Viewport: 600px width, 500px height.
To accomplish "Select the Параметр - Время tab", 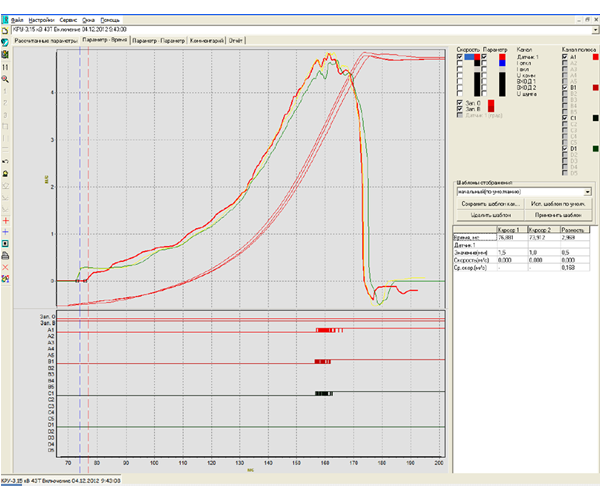I will 104,40.
